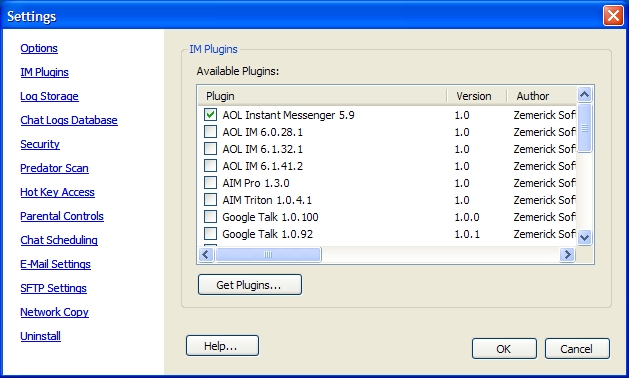The width and height of the screenshot is (629, 378).
Task: Open Hot Key Access settings
Action: tap(57, 192)
